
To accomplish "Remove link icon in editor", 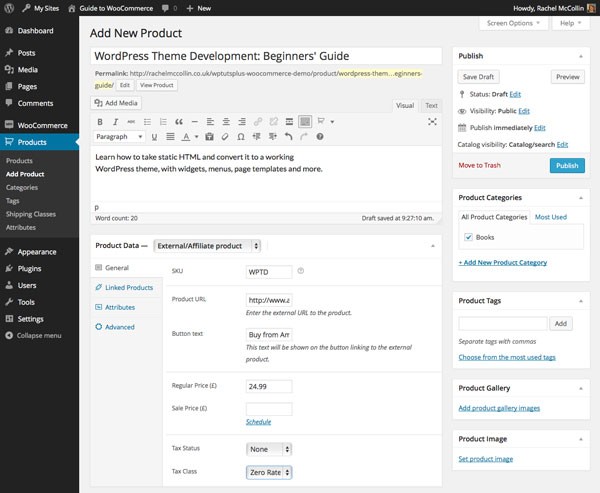I will 274,122.
